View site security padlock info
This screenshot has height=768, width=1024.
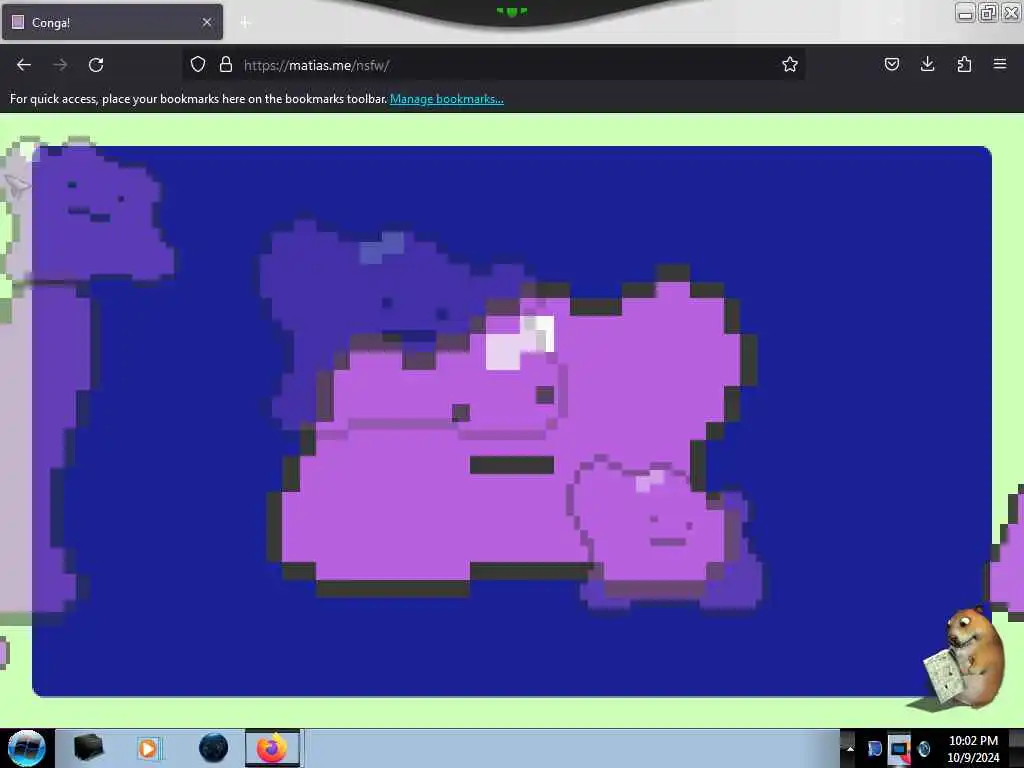tap(226, 64)
